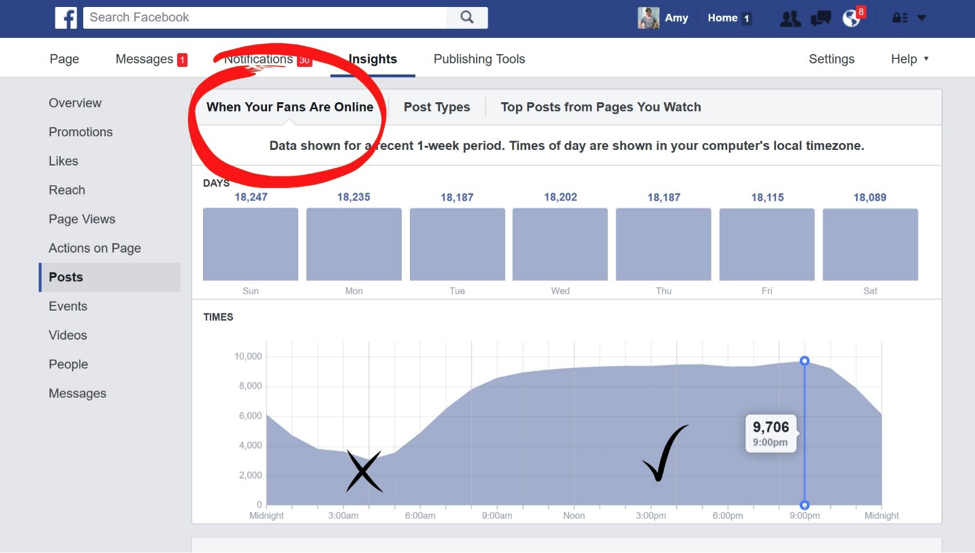The width and height of the screenshot is (975, 553).
Task: Click the Notifications red badge 30
Action: 304,60
